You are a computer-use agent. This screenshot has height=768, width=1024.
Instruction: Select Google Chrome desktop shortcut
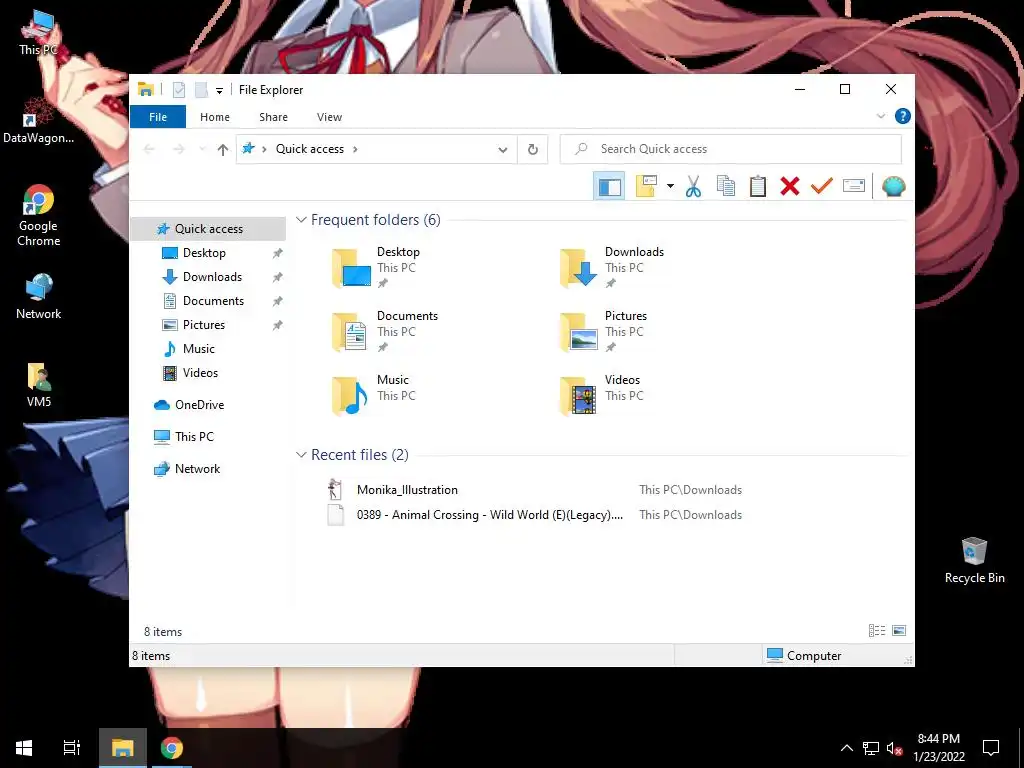(x=39, y=216)
